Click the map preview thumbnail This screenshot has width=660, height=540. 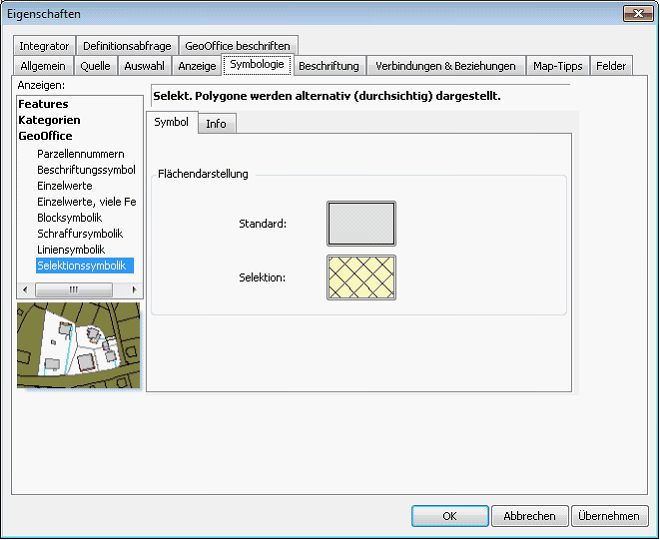(79, 346)
